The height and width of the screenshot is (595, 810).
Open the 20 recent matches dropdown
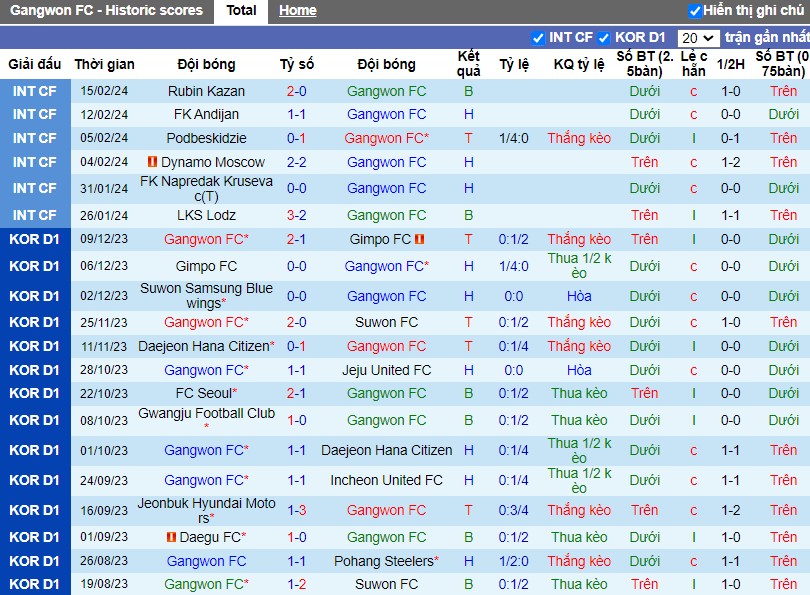pyautogui.click(x=698, y=38)
